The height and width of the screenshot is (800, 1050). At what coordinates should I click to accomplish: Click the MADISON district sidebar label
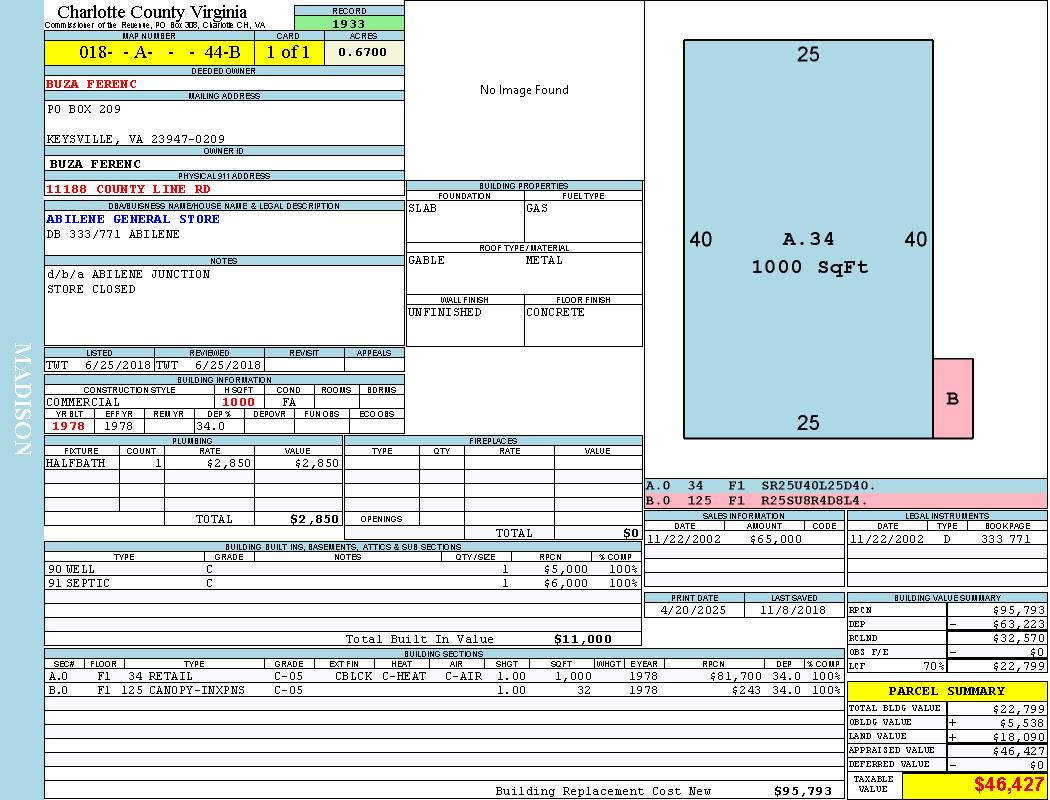click(x=22, y=400)
